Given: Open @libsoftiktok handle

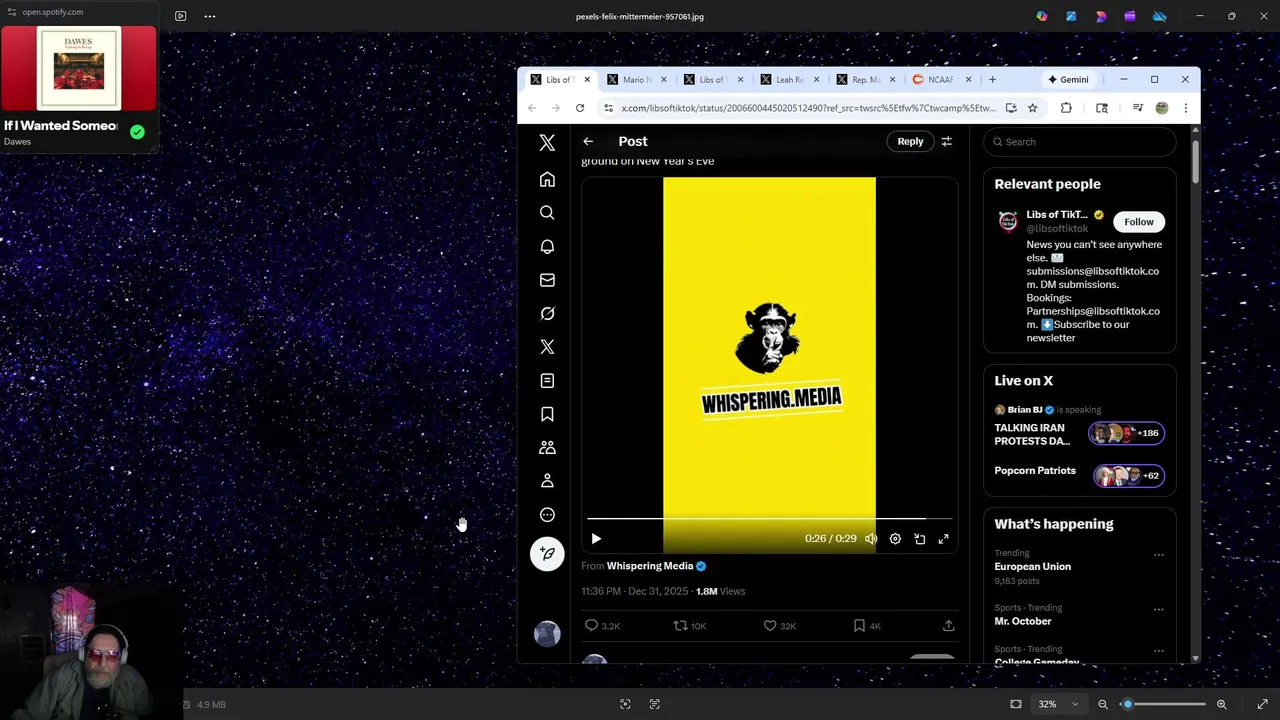Looking at the screenshot, I should 1057,229.
